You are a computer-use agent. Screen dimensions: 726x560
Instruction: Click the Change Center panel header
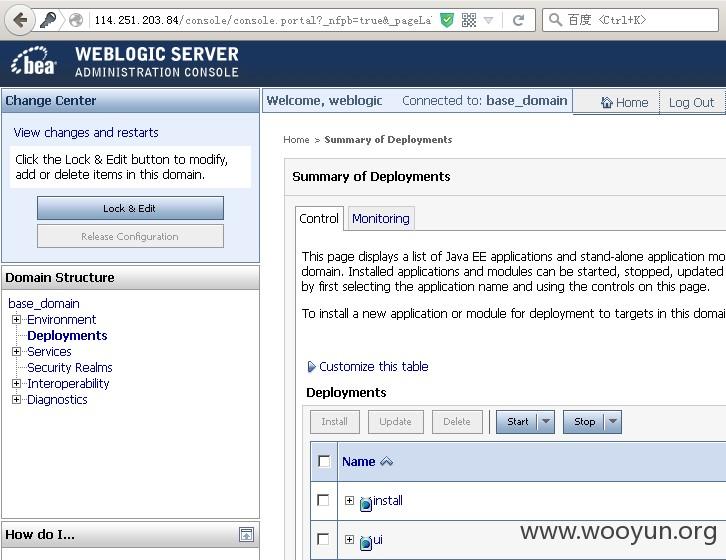click(x=130, y=101)
